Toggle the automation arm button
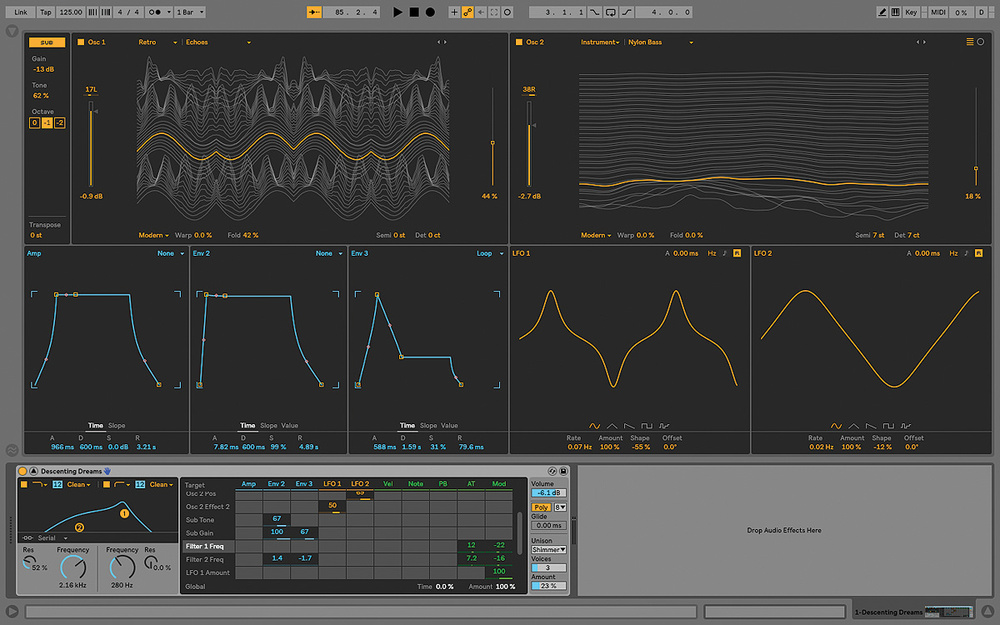Image resolution: width=1000 pixels, height=625 pixels. point(467,12)
